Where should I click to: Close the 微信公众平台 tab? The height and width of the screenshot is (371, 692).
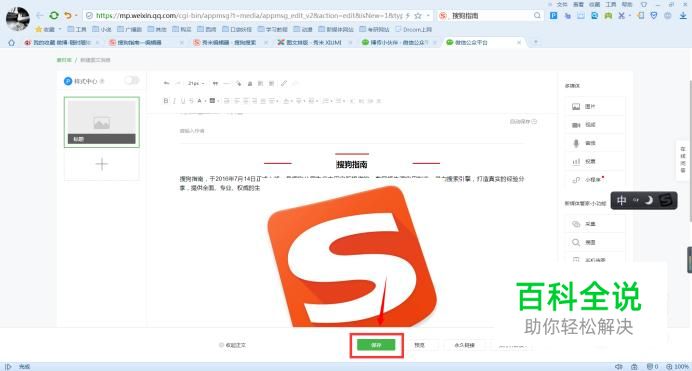pos(519,42)
